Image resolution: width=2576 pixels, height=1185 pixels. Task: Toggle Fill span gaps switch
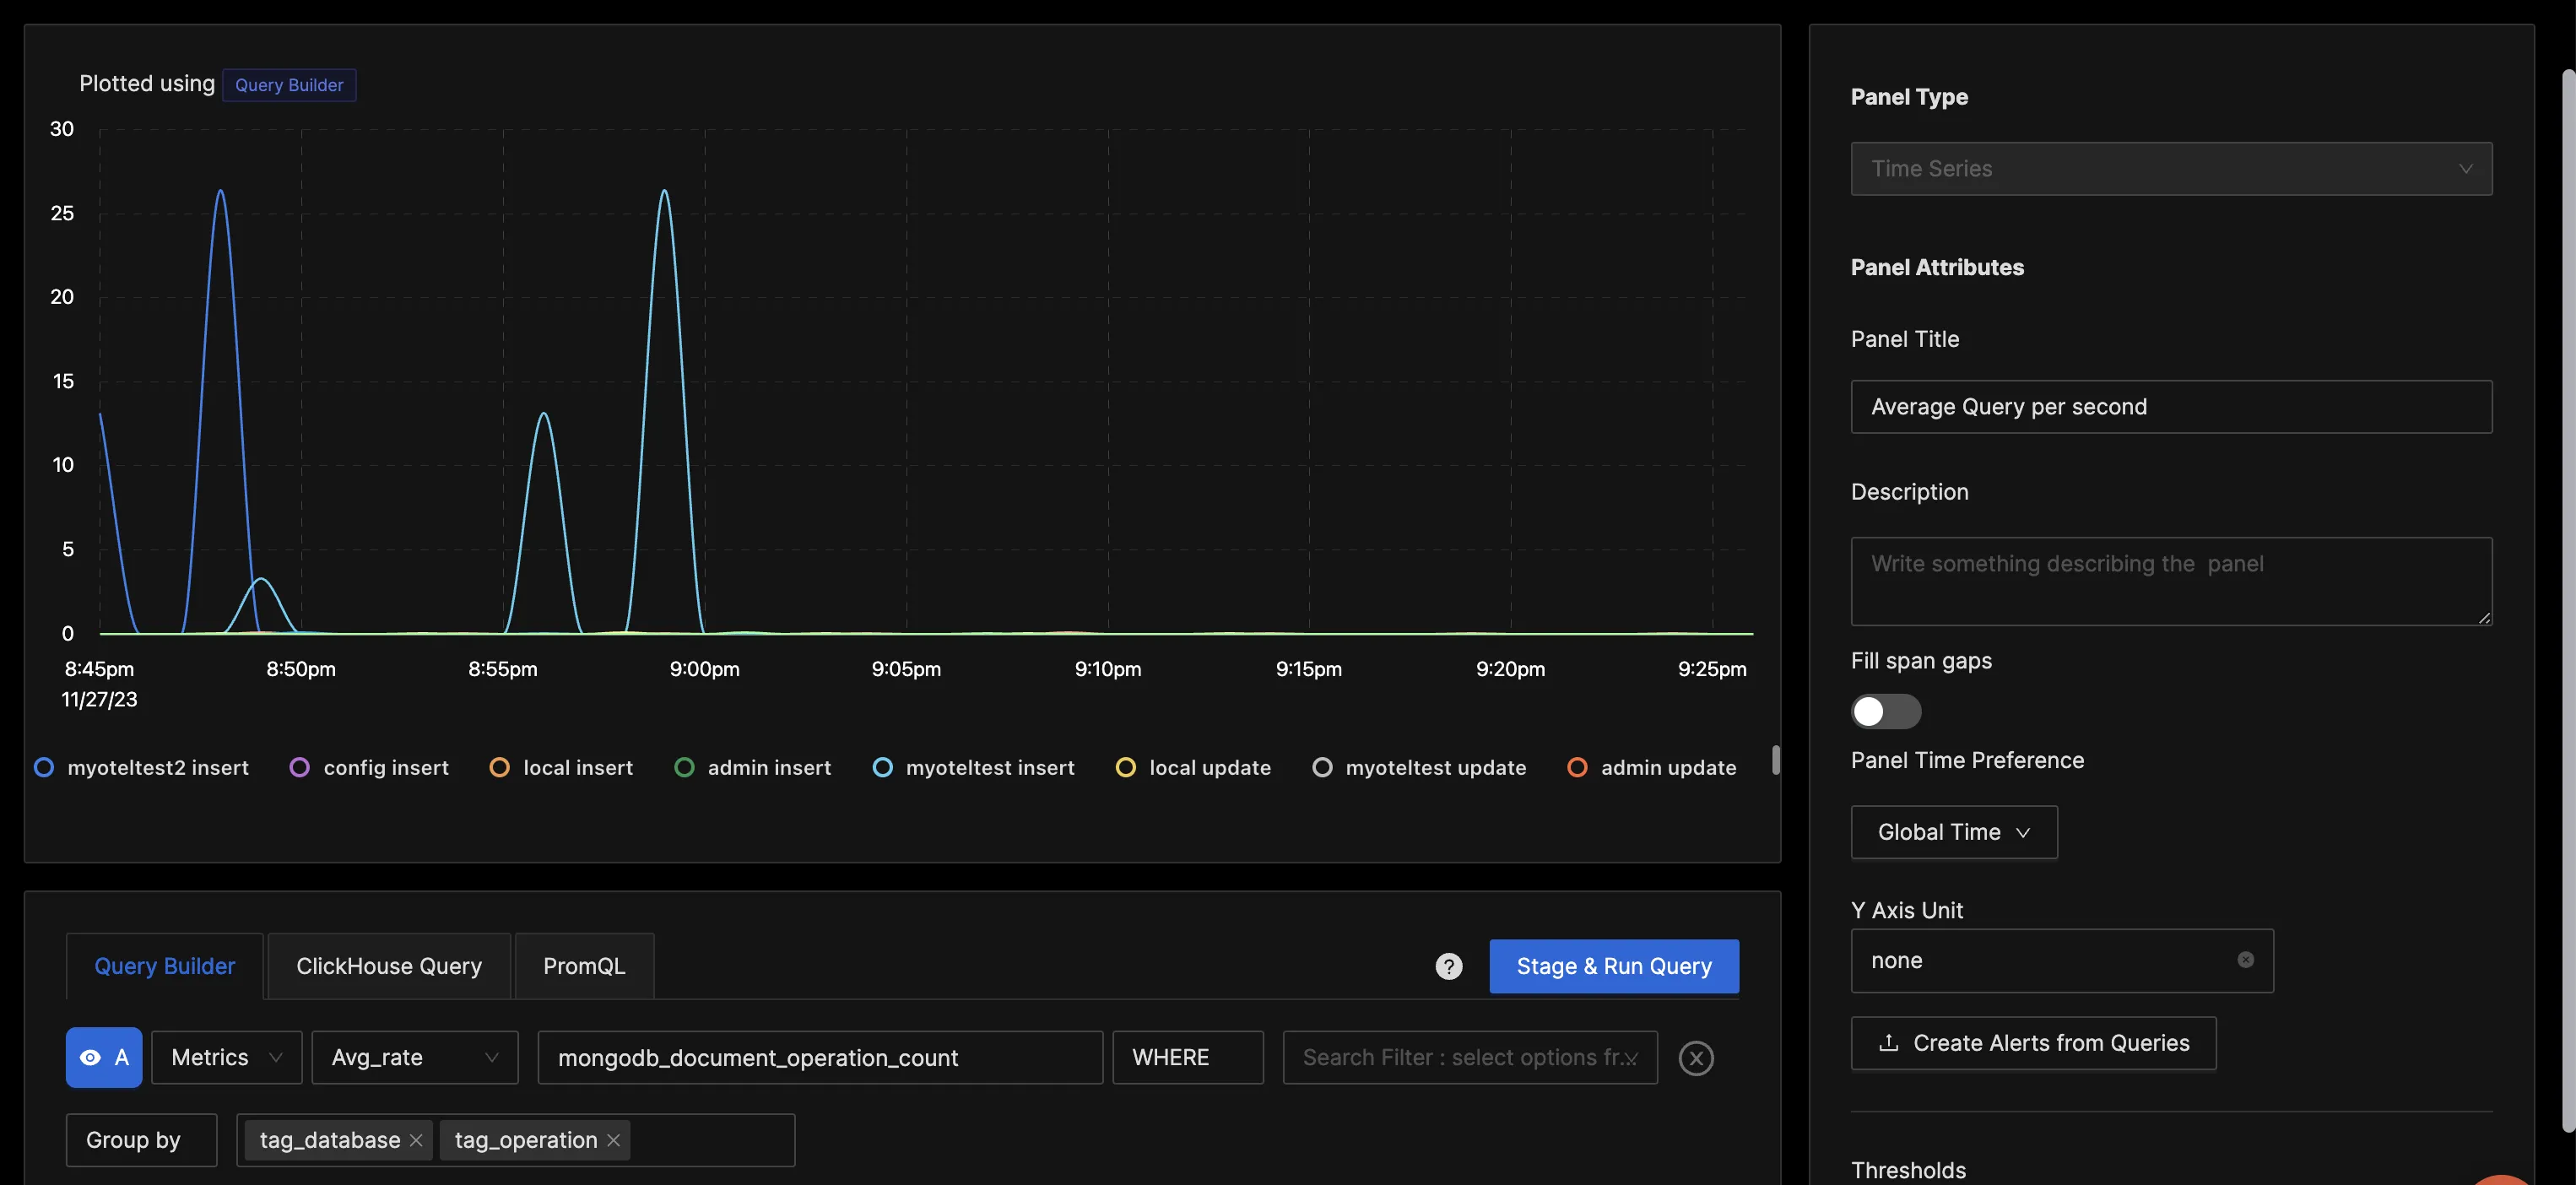pos(1886,710)
